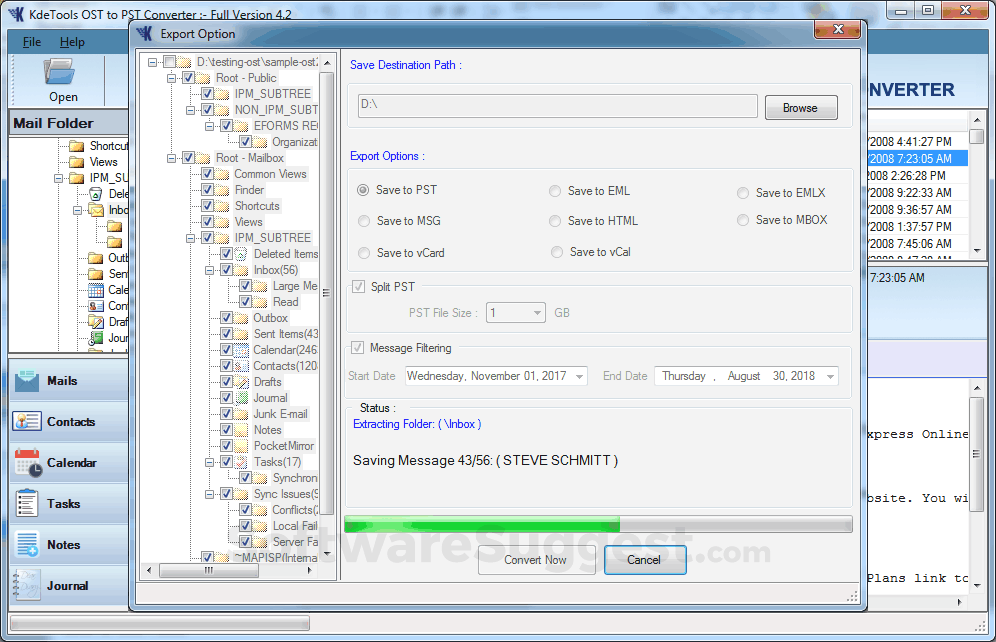Open the Help menu
This screenshot has width=996, height=642.
(x=72, y=42)
